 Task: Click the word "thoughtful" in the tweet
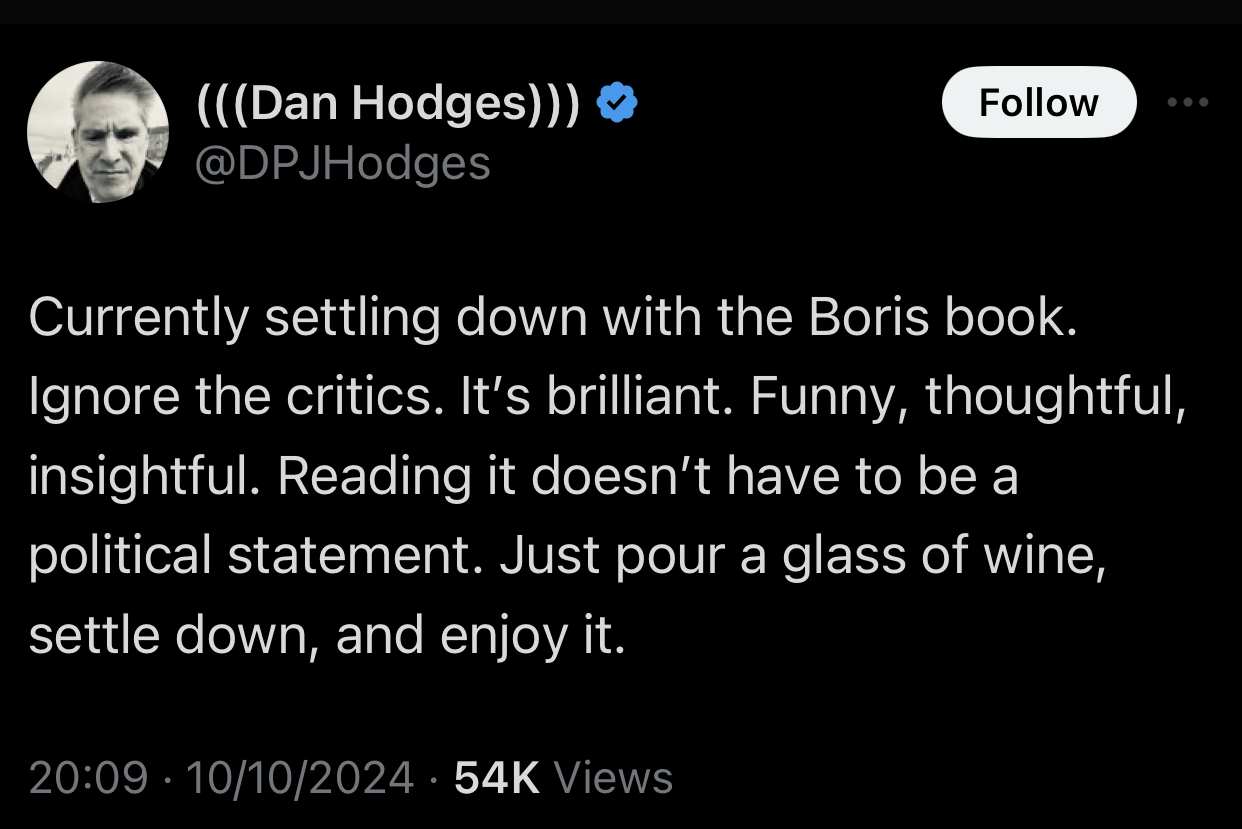[x=1046, y=397]
